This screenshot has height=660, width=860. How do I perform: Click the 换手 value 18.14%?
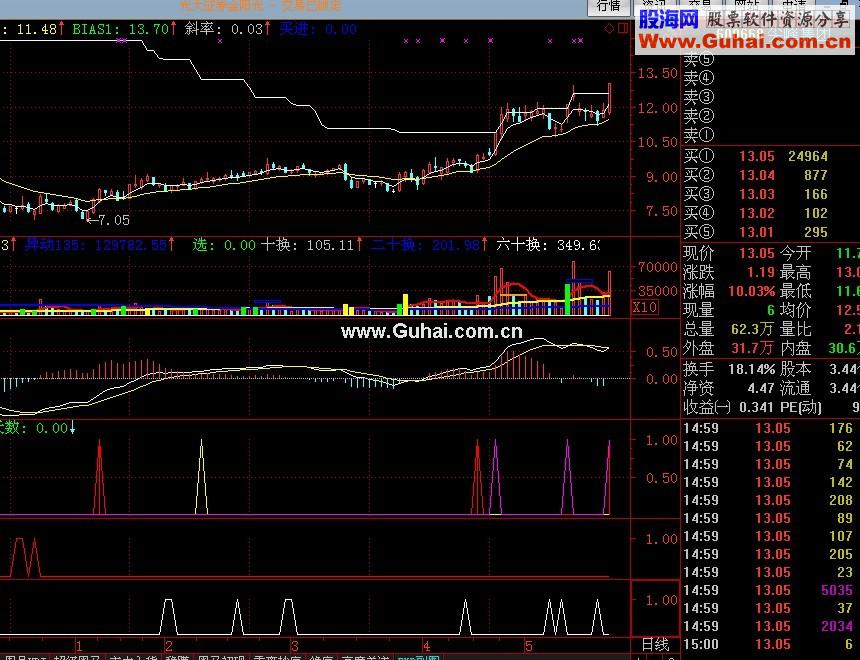tap(751, 369)
